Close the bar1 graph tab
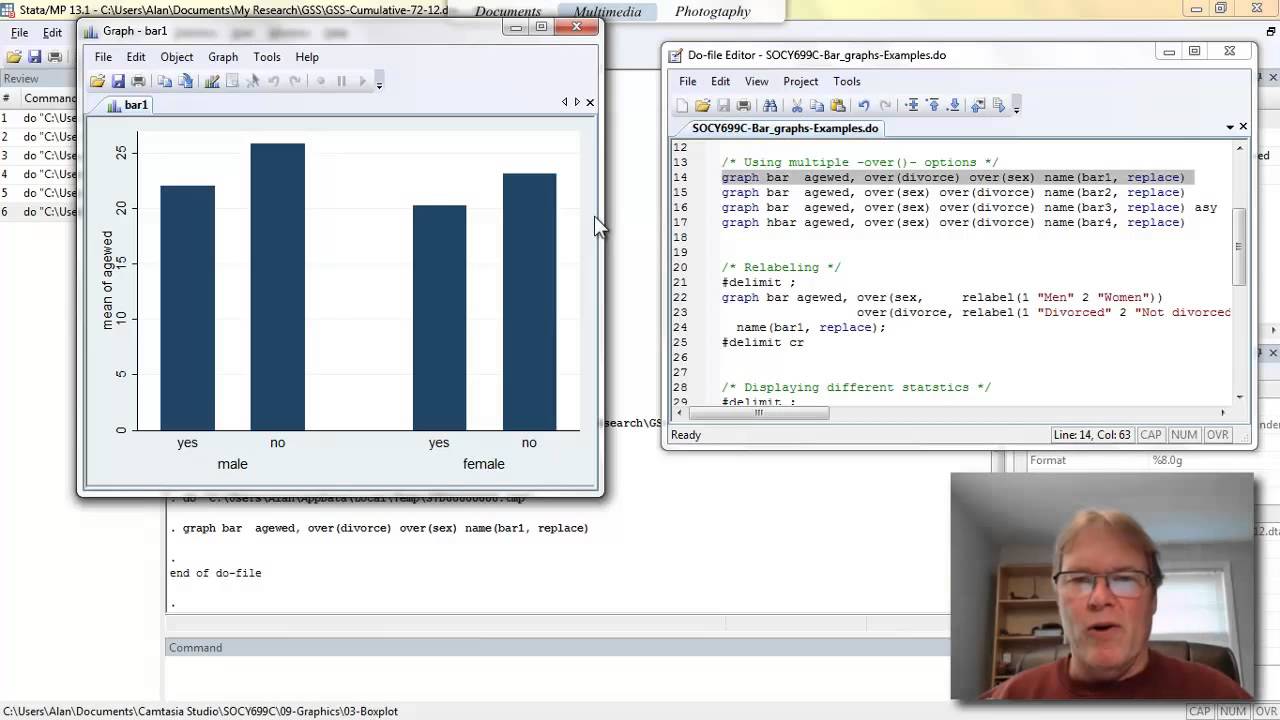Screen dimensions: 1280x720 point(590,102)
